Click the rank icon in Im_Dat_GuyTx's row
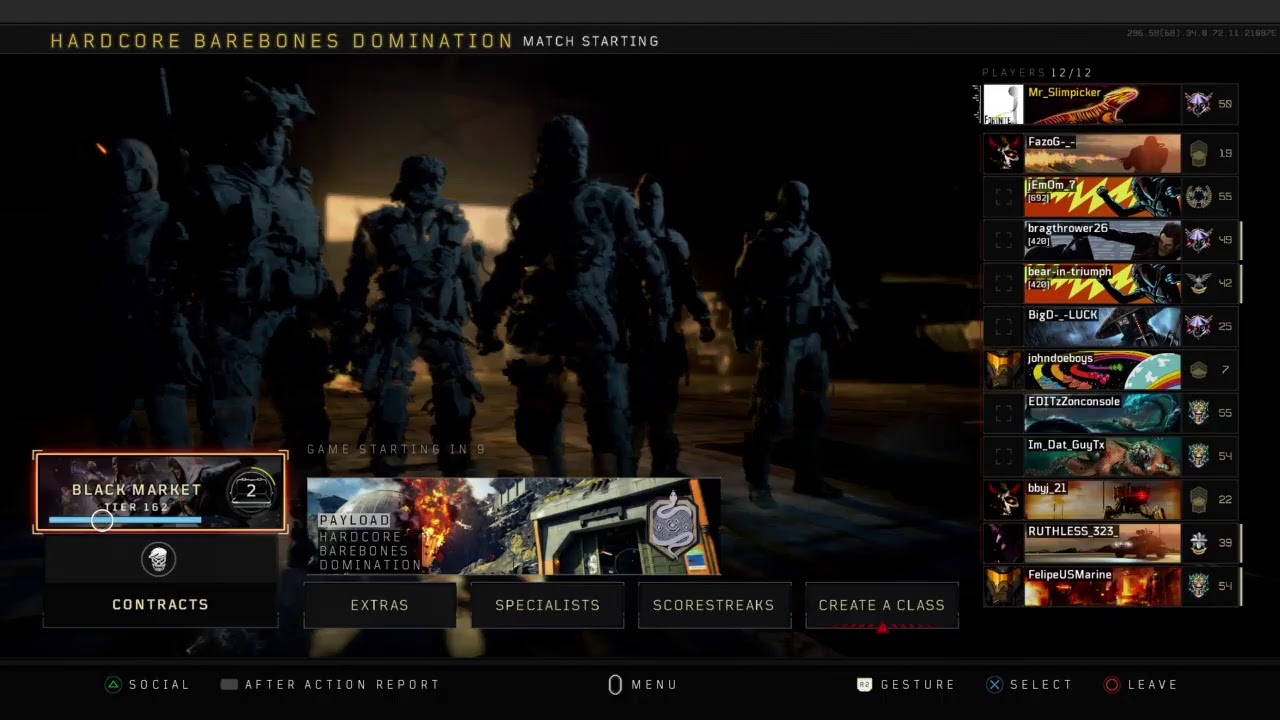 [x=1198, y=457]
